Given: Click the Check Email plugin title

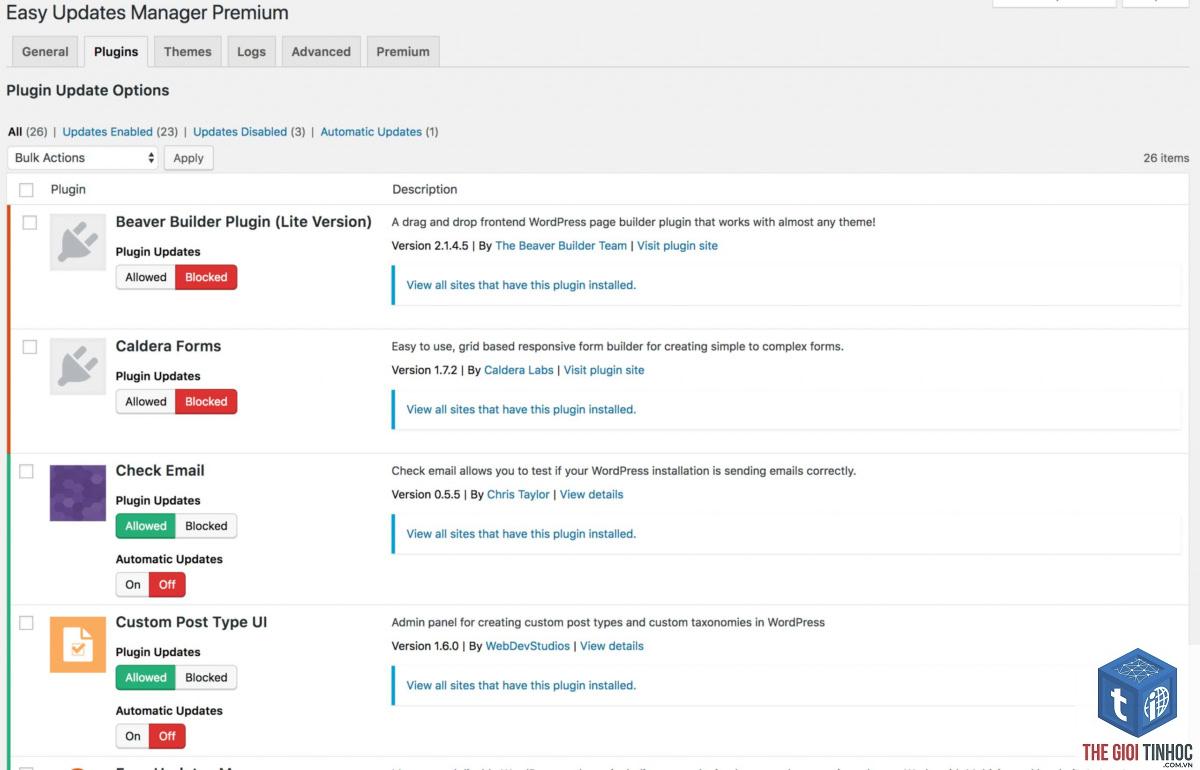Looking at the screenshot, I should click(x=160, y=470).
